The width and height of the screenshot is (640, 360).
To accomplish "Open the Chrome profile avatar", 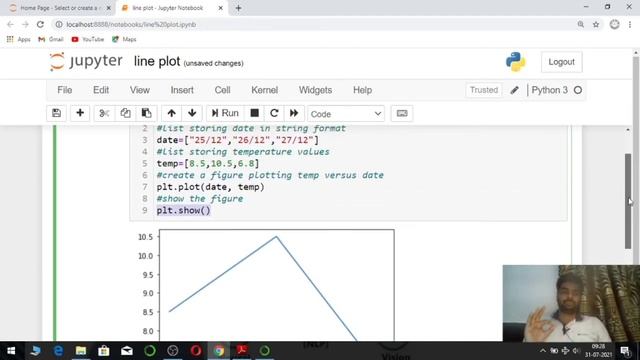I will click(614, 24).
